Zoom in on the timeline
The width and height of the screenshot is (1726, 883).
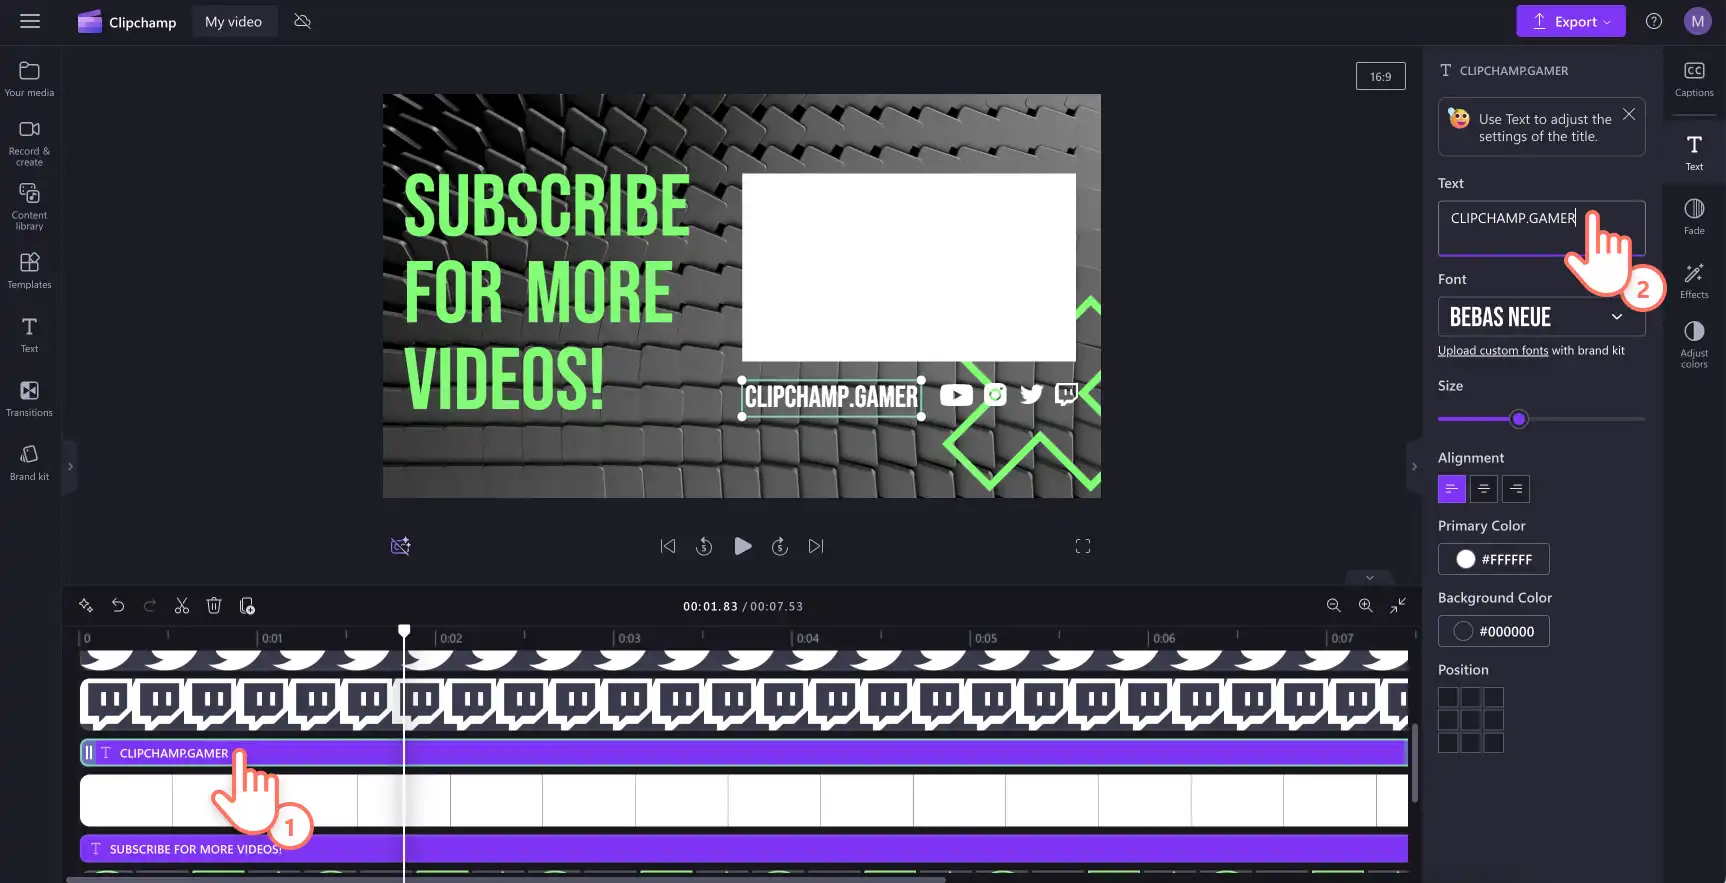[1365, 606]
